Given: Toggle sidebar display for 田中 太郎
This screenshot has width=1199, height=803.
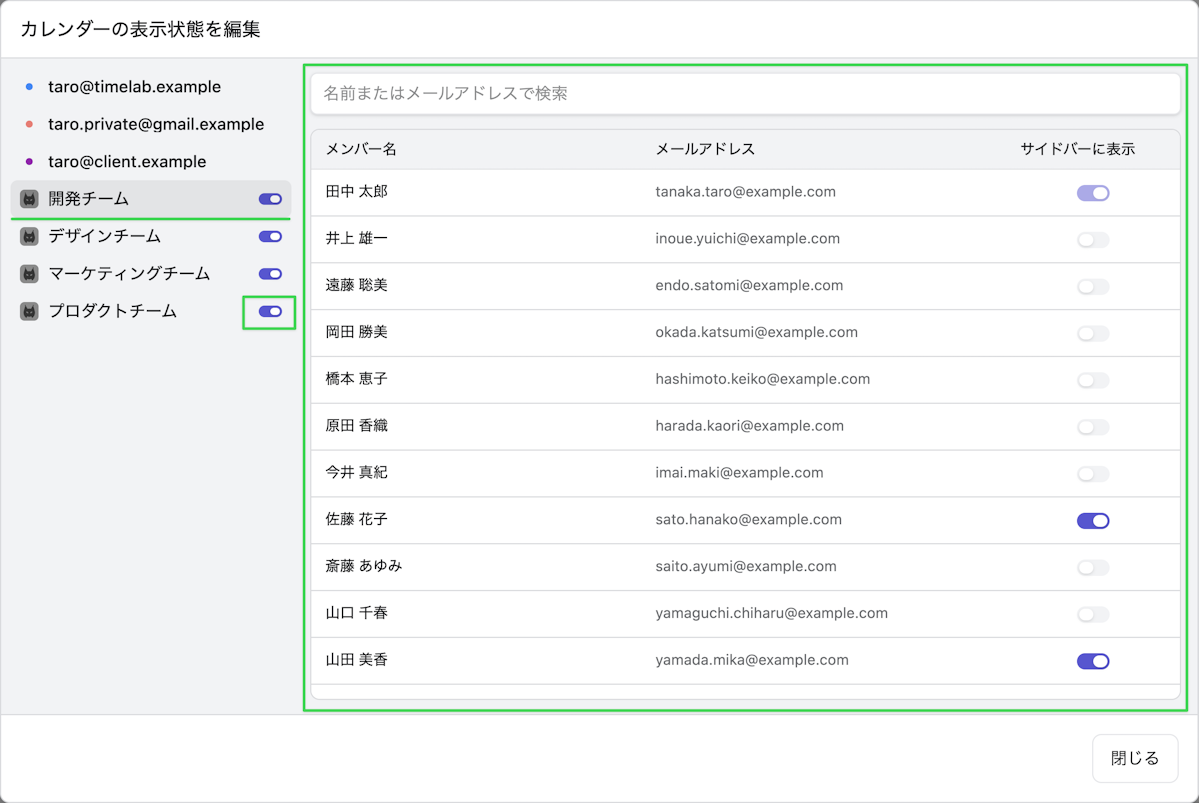Looking at the screenshot, I should tap(1093, 193).
